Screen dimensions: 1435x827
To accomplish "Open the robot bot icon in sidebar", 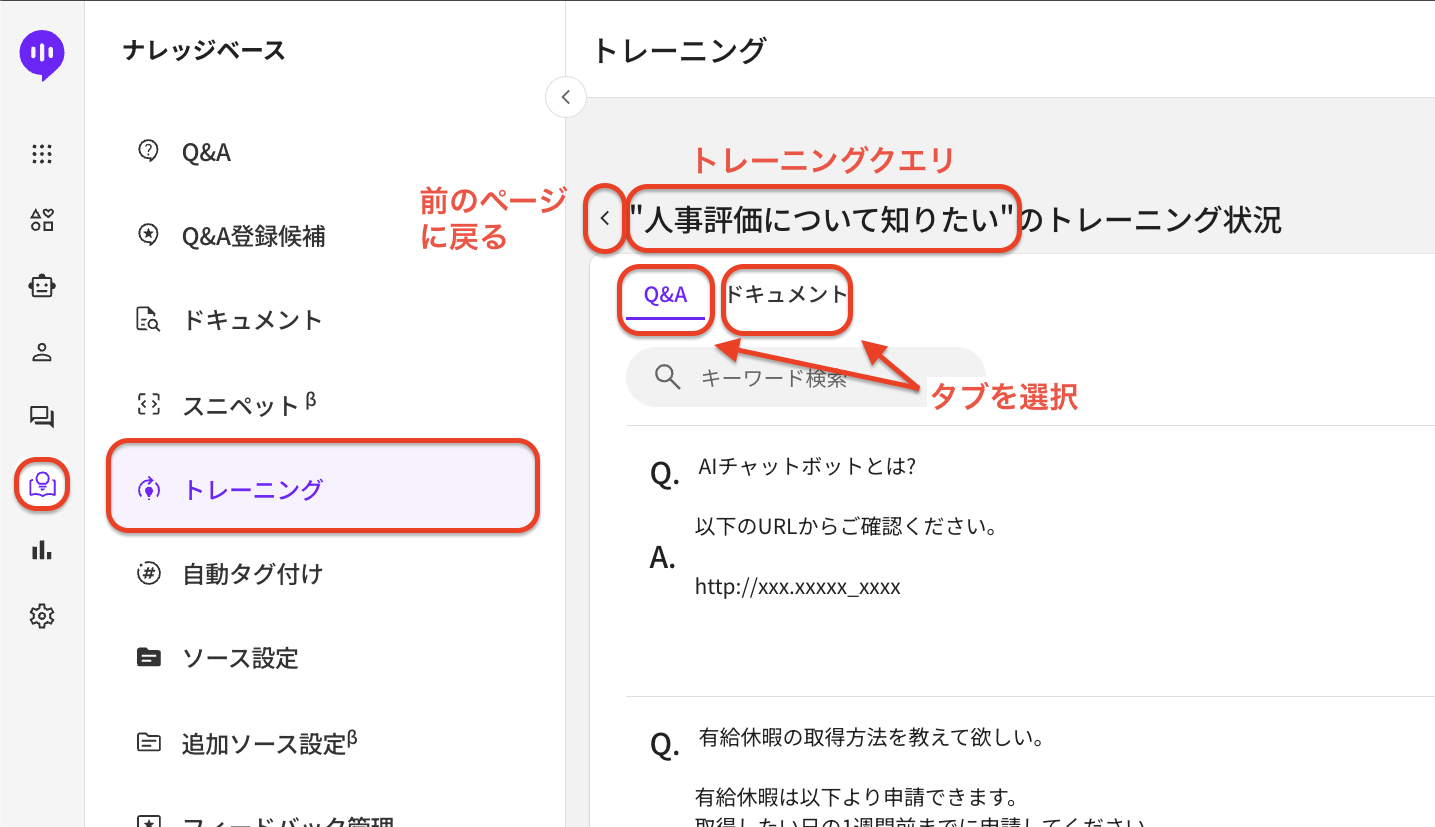I will click(42, 287).
